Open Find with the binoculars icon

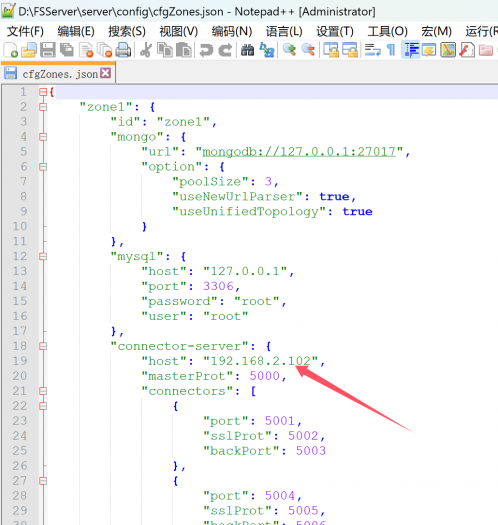tap(247, 50)
